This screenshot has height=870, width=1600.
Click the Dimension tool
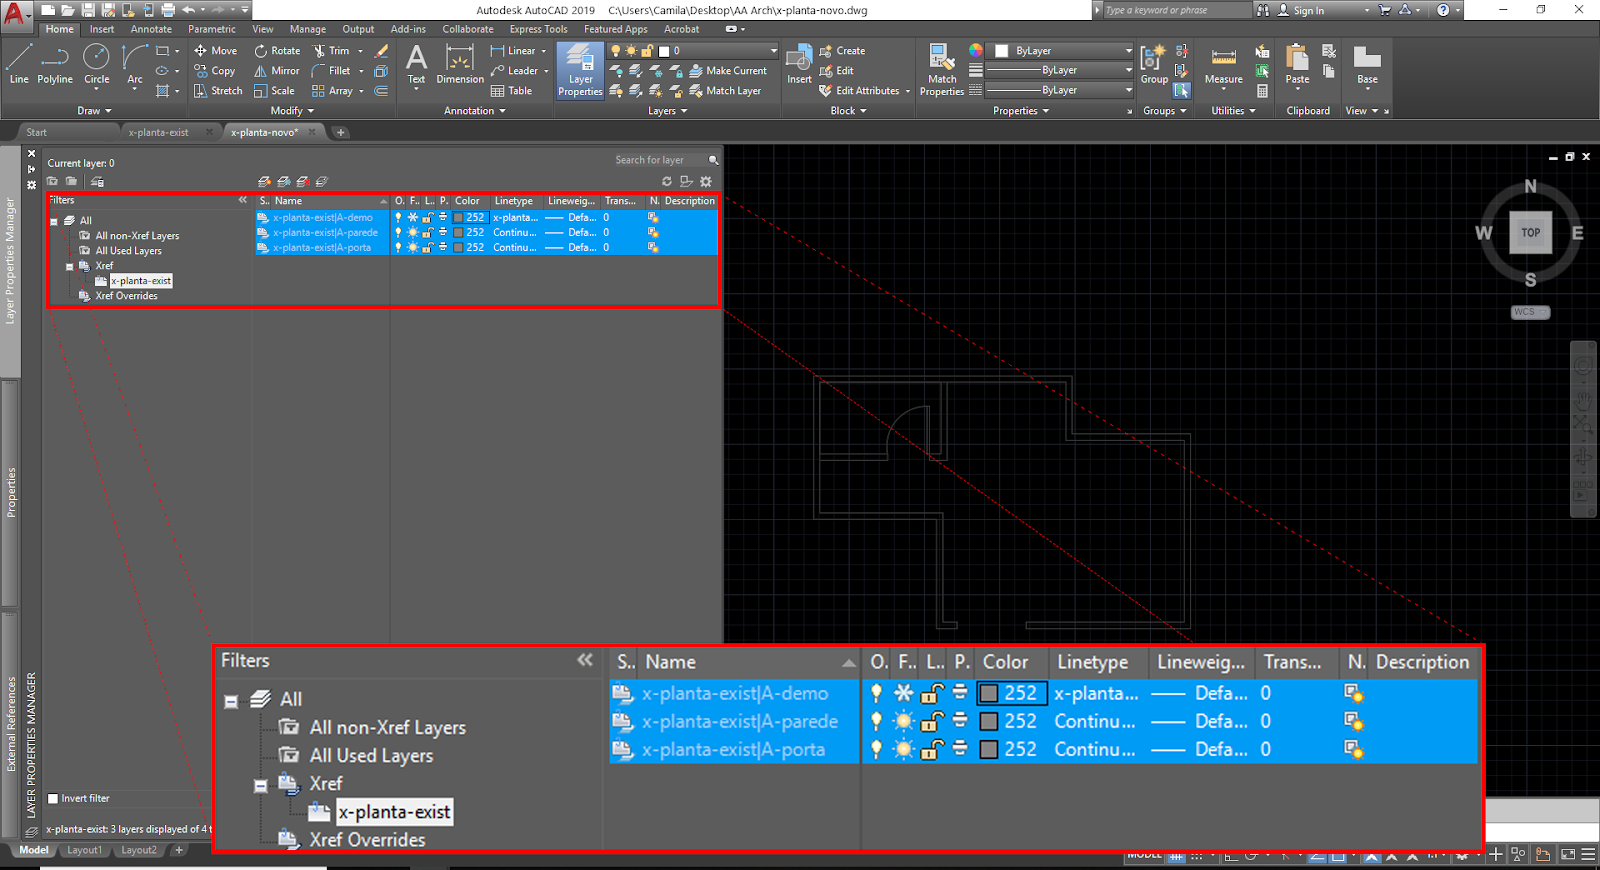[x=460, y=64]
